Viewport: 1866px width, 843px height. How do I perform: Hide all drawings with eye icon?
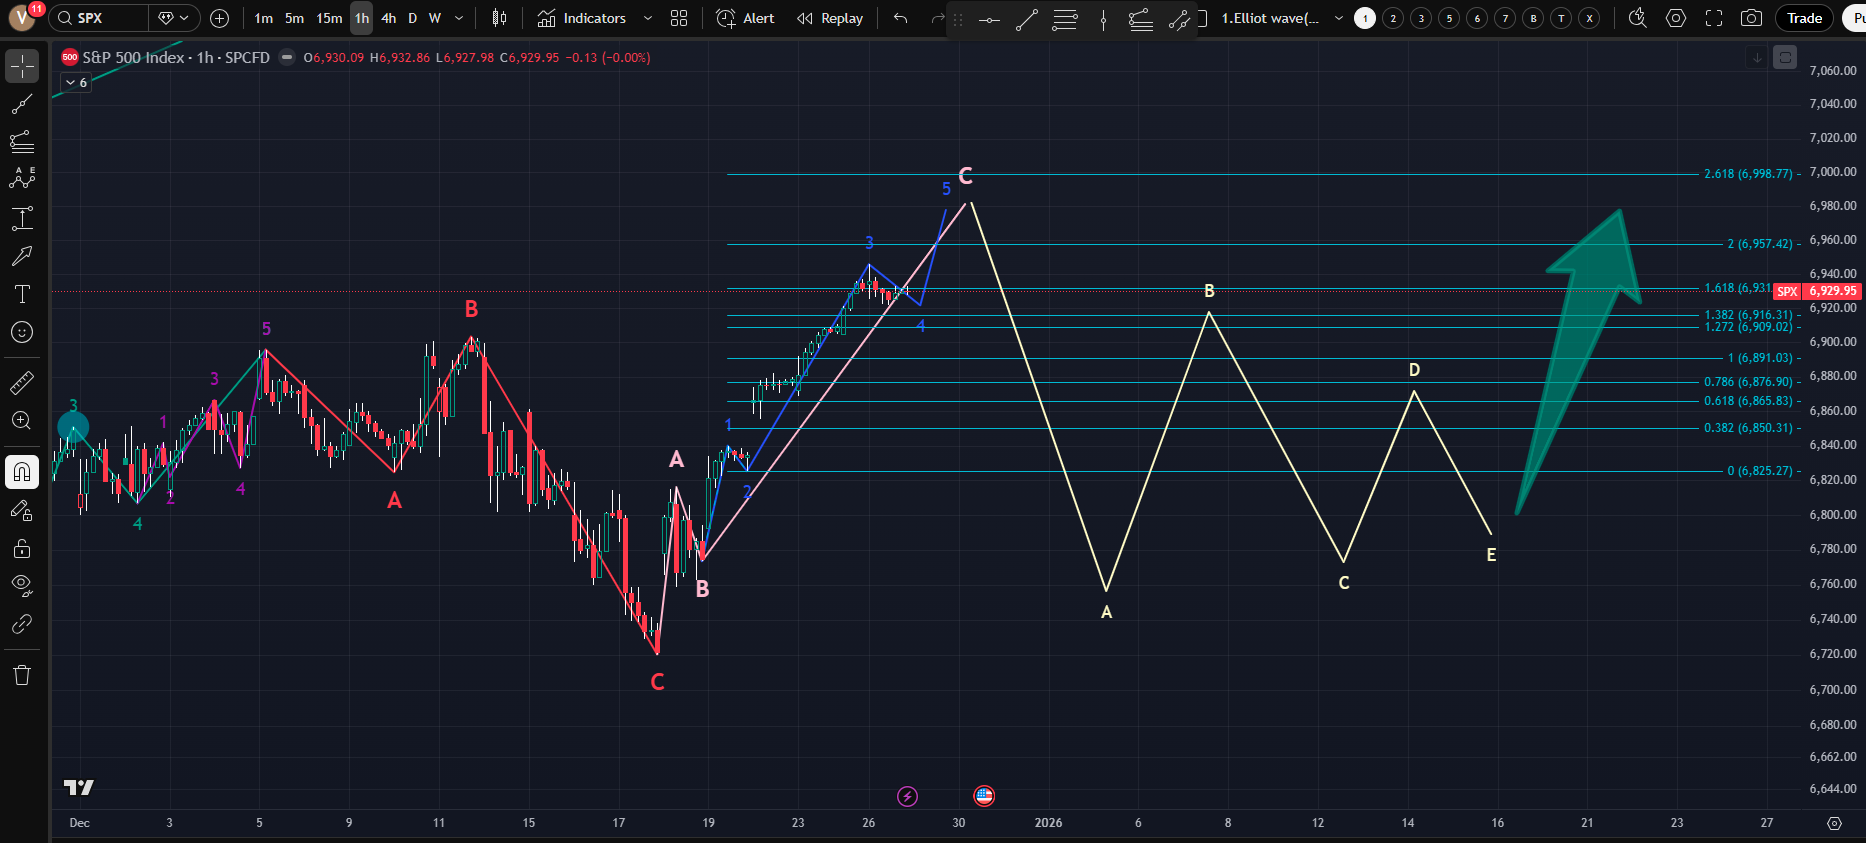click(x=22, y=586)
